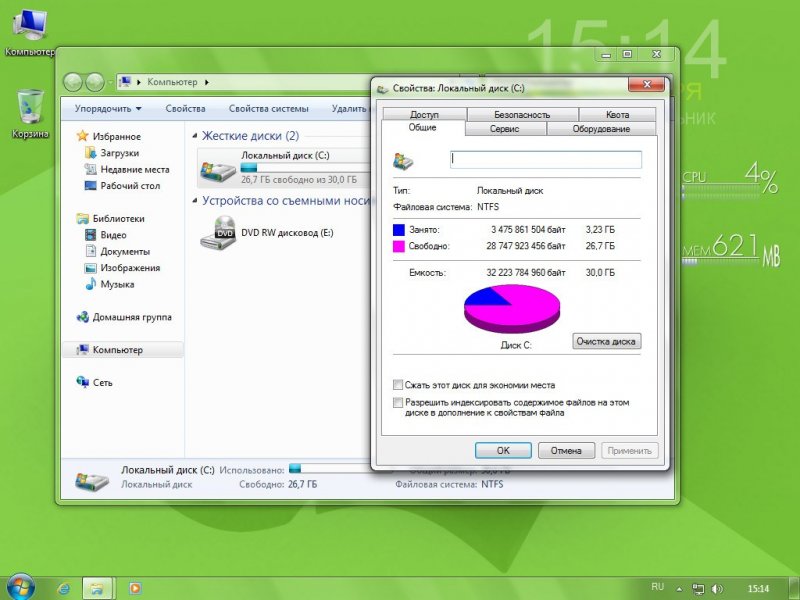Select the DVD RW дисковод (E:) icon
This screenshot has width=800, height=600.
click(x=218, y=232)
